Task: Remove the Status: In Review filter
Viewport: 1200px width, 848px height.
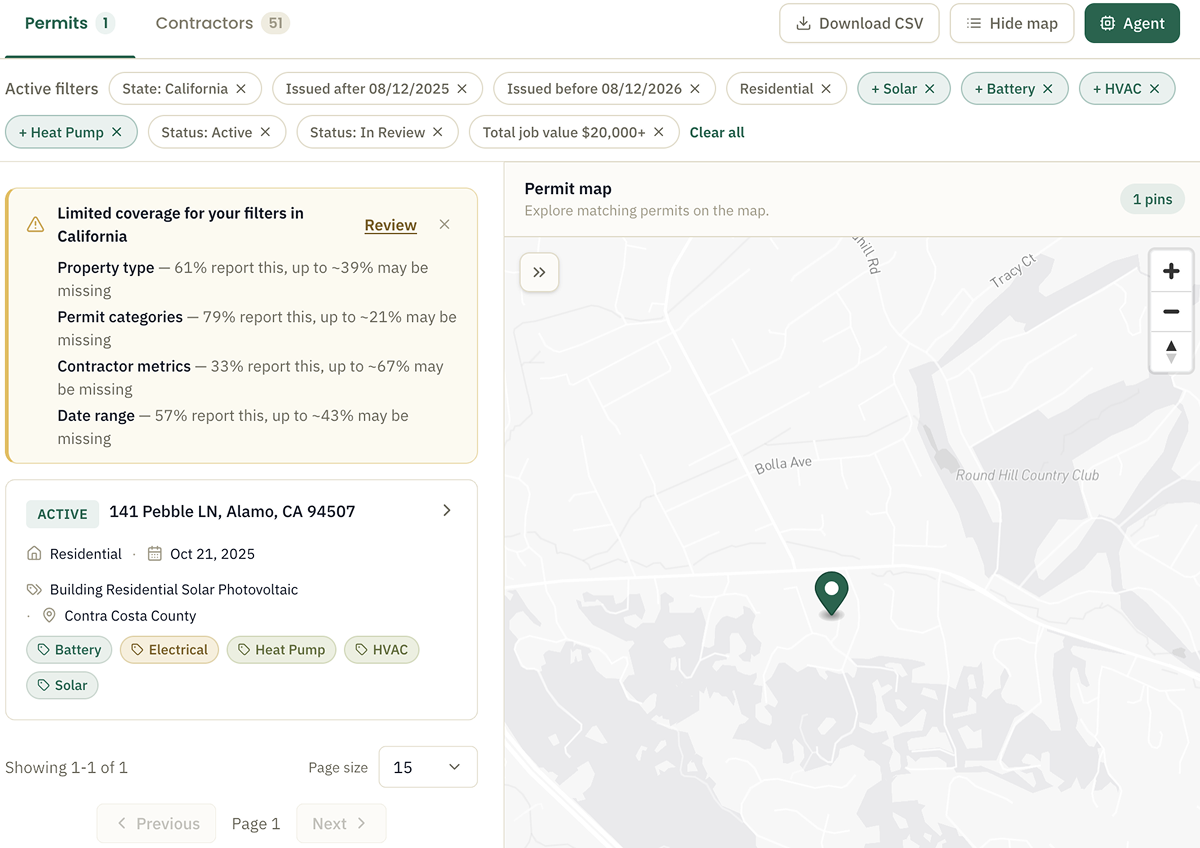Action: [438, 132]
